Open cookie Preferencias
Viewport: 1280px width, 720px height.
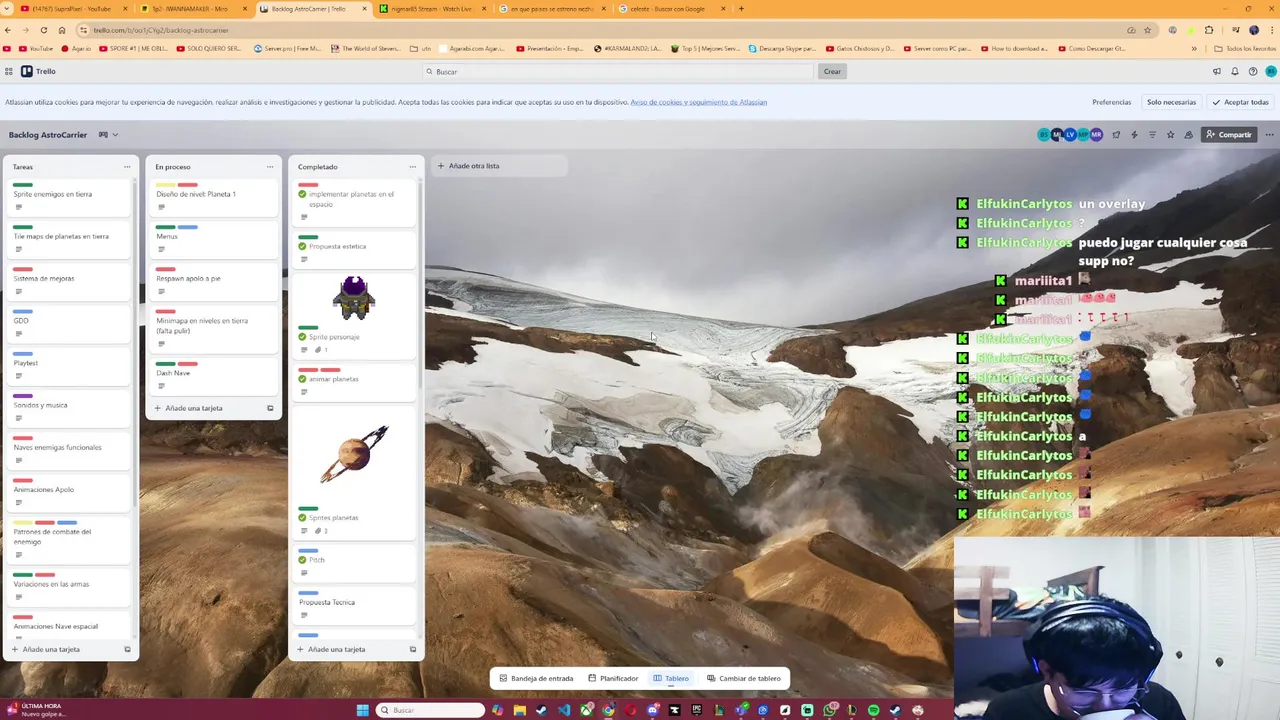[x=1111, y=102]
